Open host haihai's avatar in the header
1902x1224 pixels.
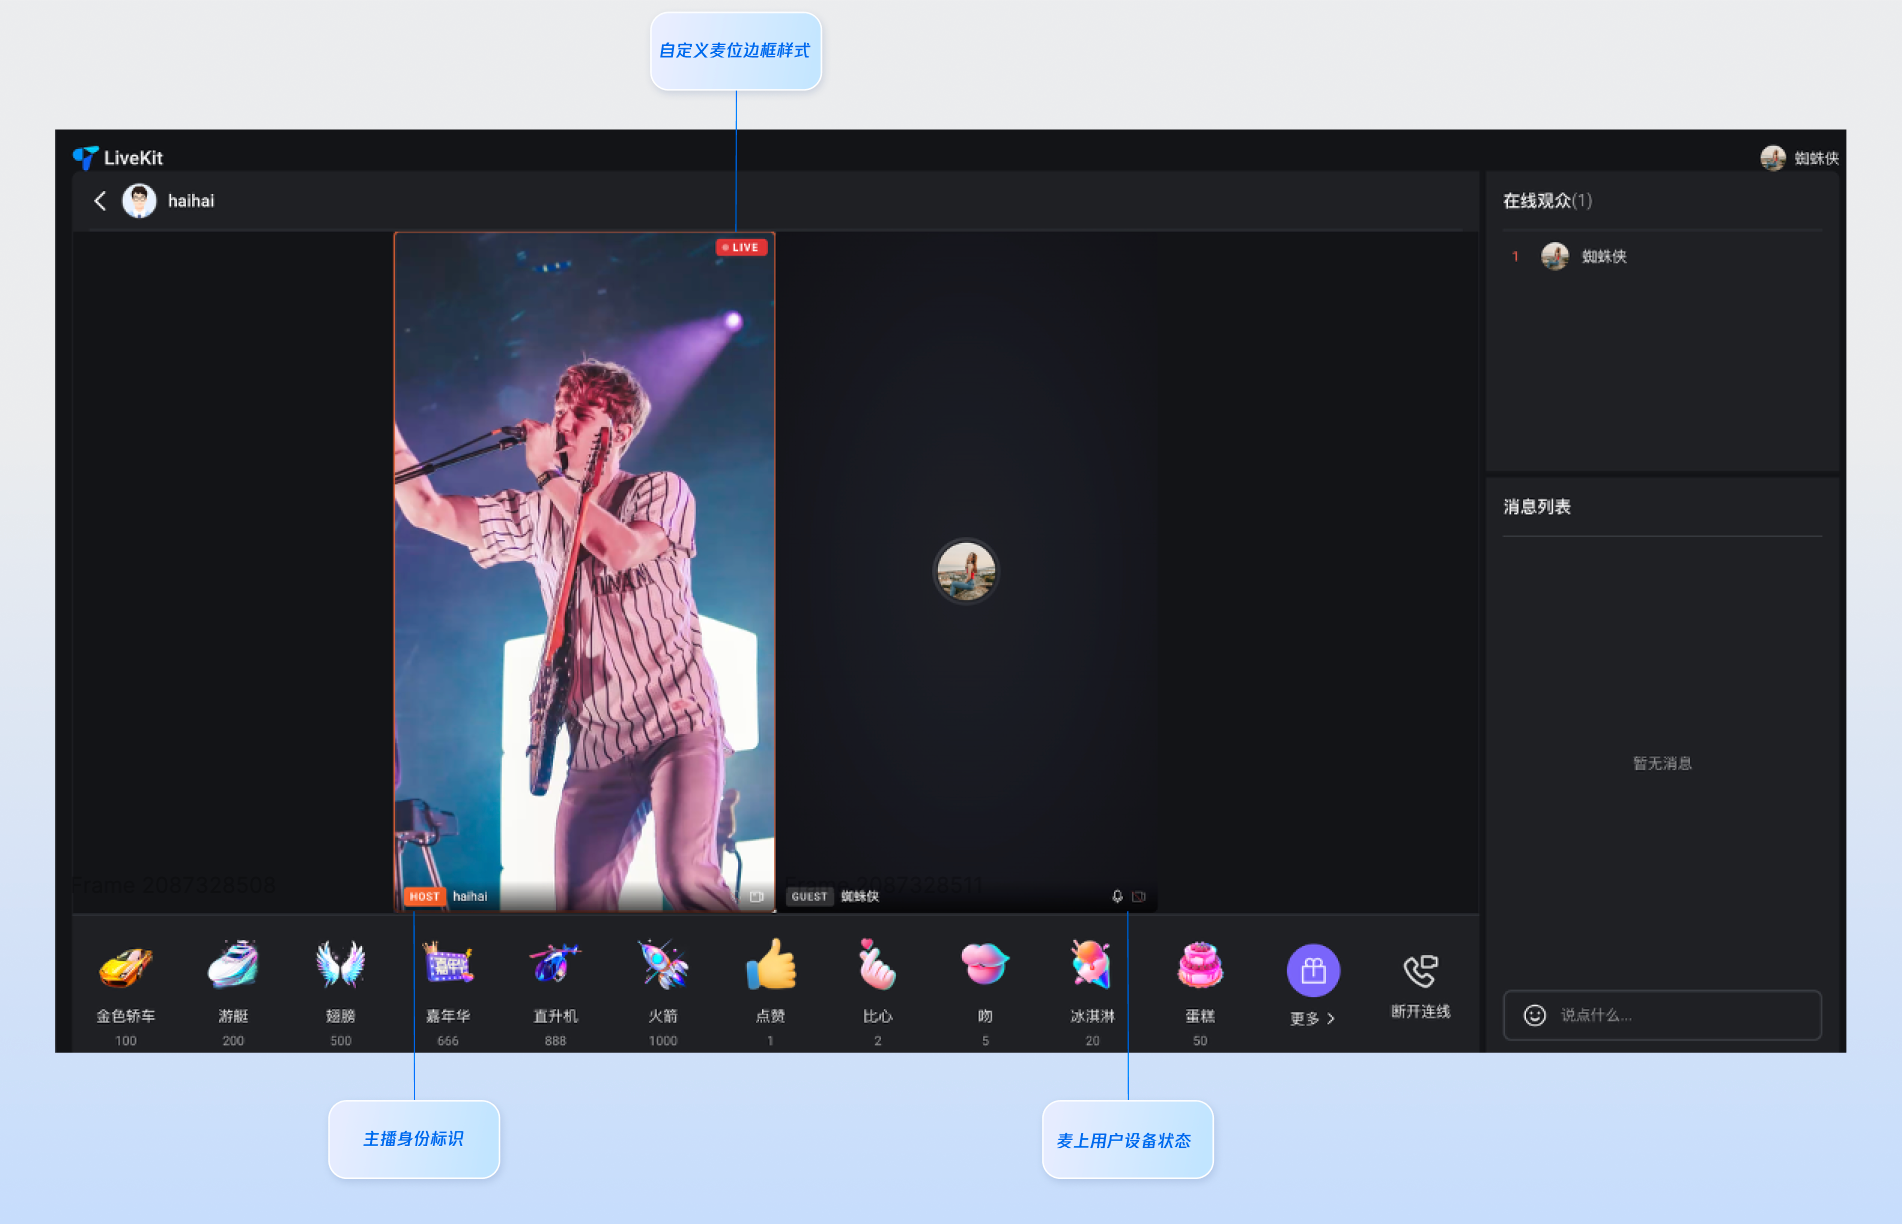pos(139,201)
